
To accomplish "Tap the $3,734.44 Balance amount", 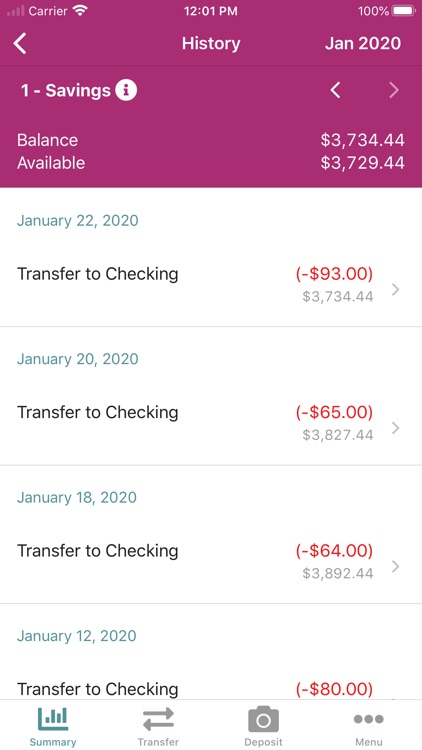I will coord(363,140).
